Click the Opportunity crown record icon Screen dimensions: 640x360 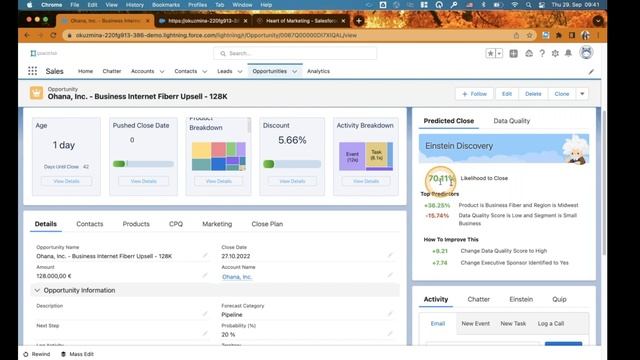click(x=36, y=93)
